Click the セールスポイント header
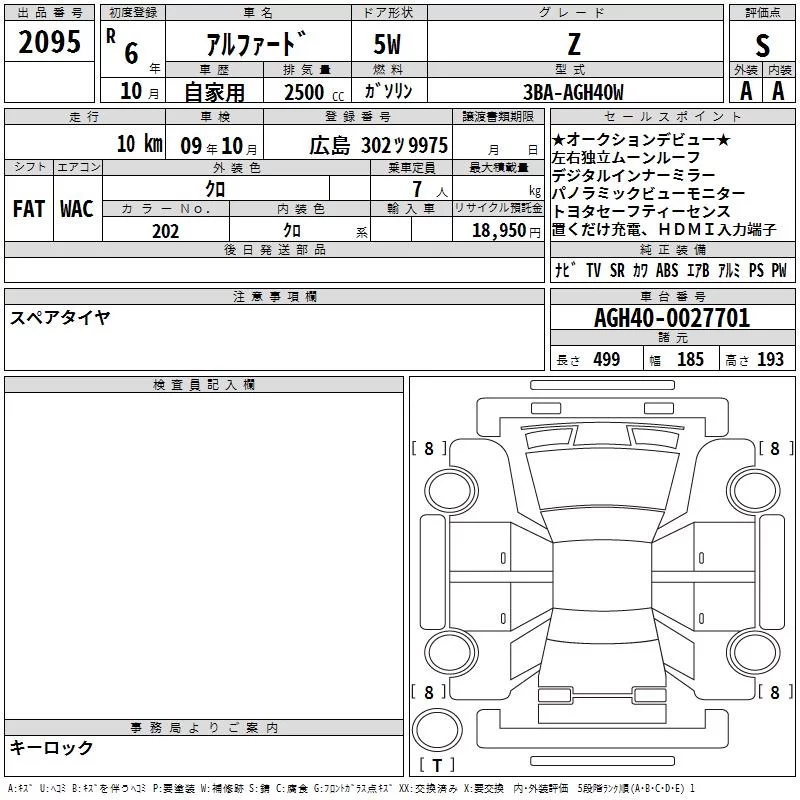The height and width of the screenshot is (800, 800). [672, 117]
